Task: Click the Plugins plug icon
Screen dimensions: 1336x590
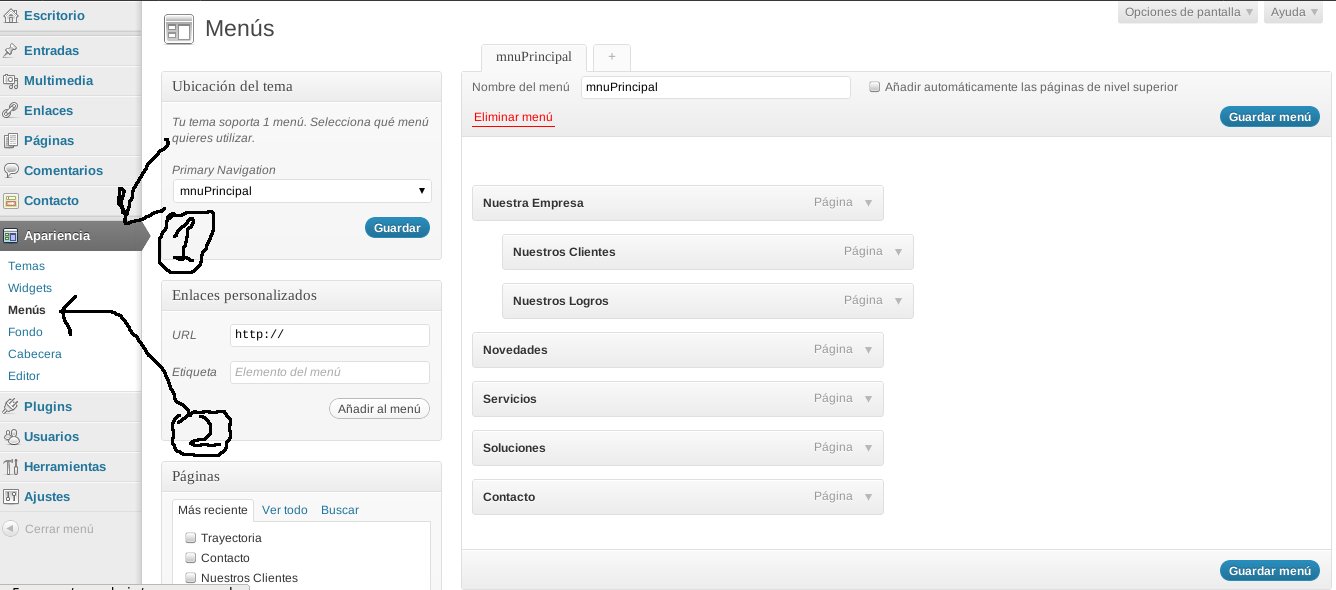Action: click(11, 407)
